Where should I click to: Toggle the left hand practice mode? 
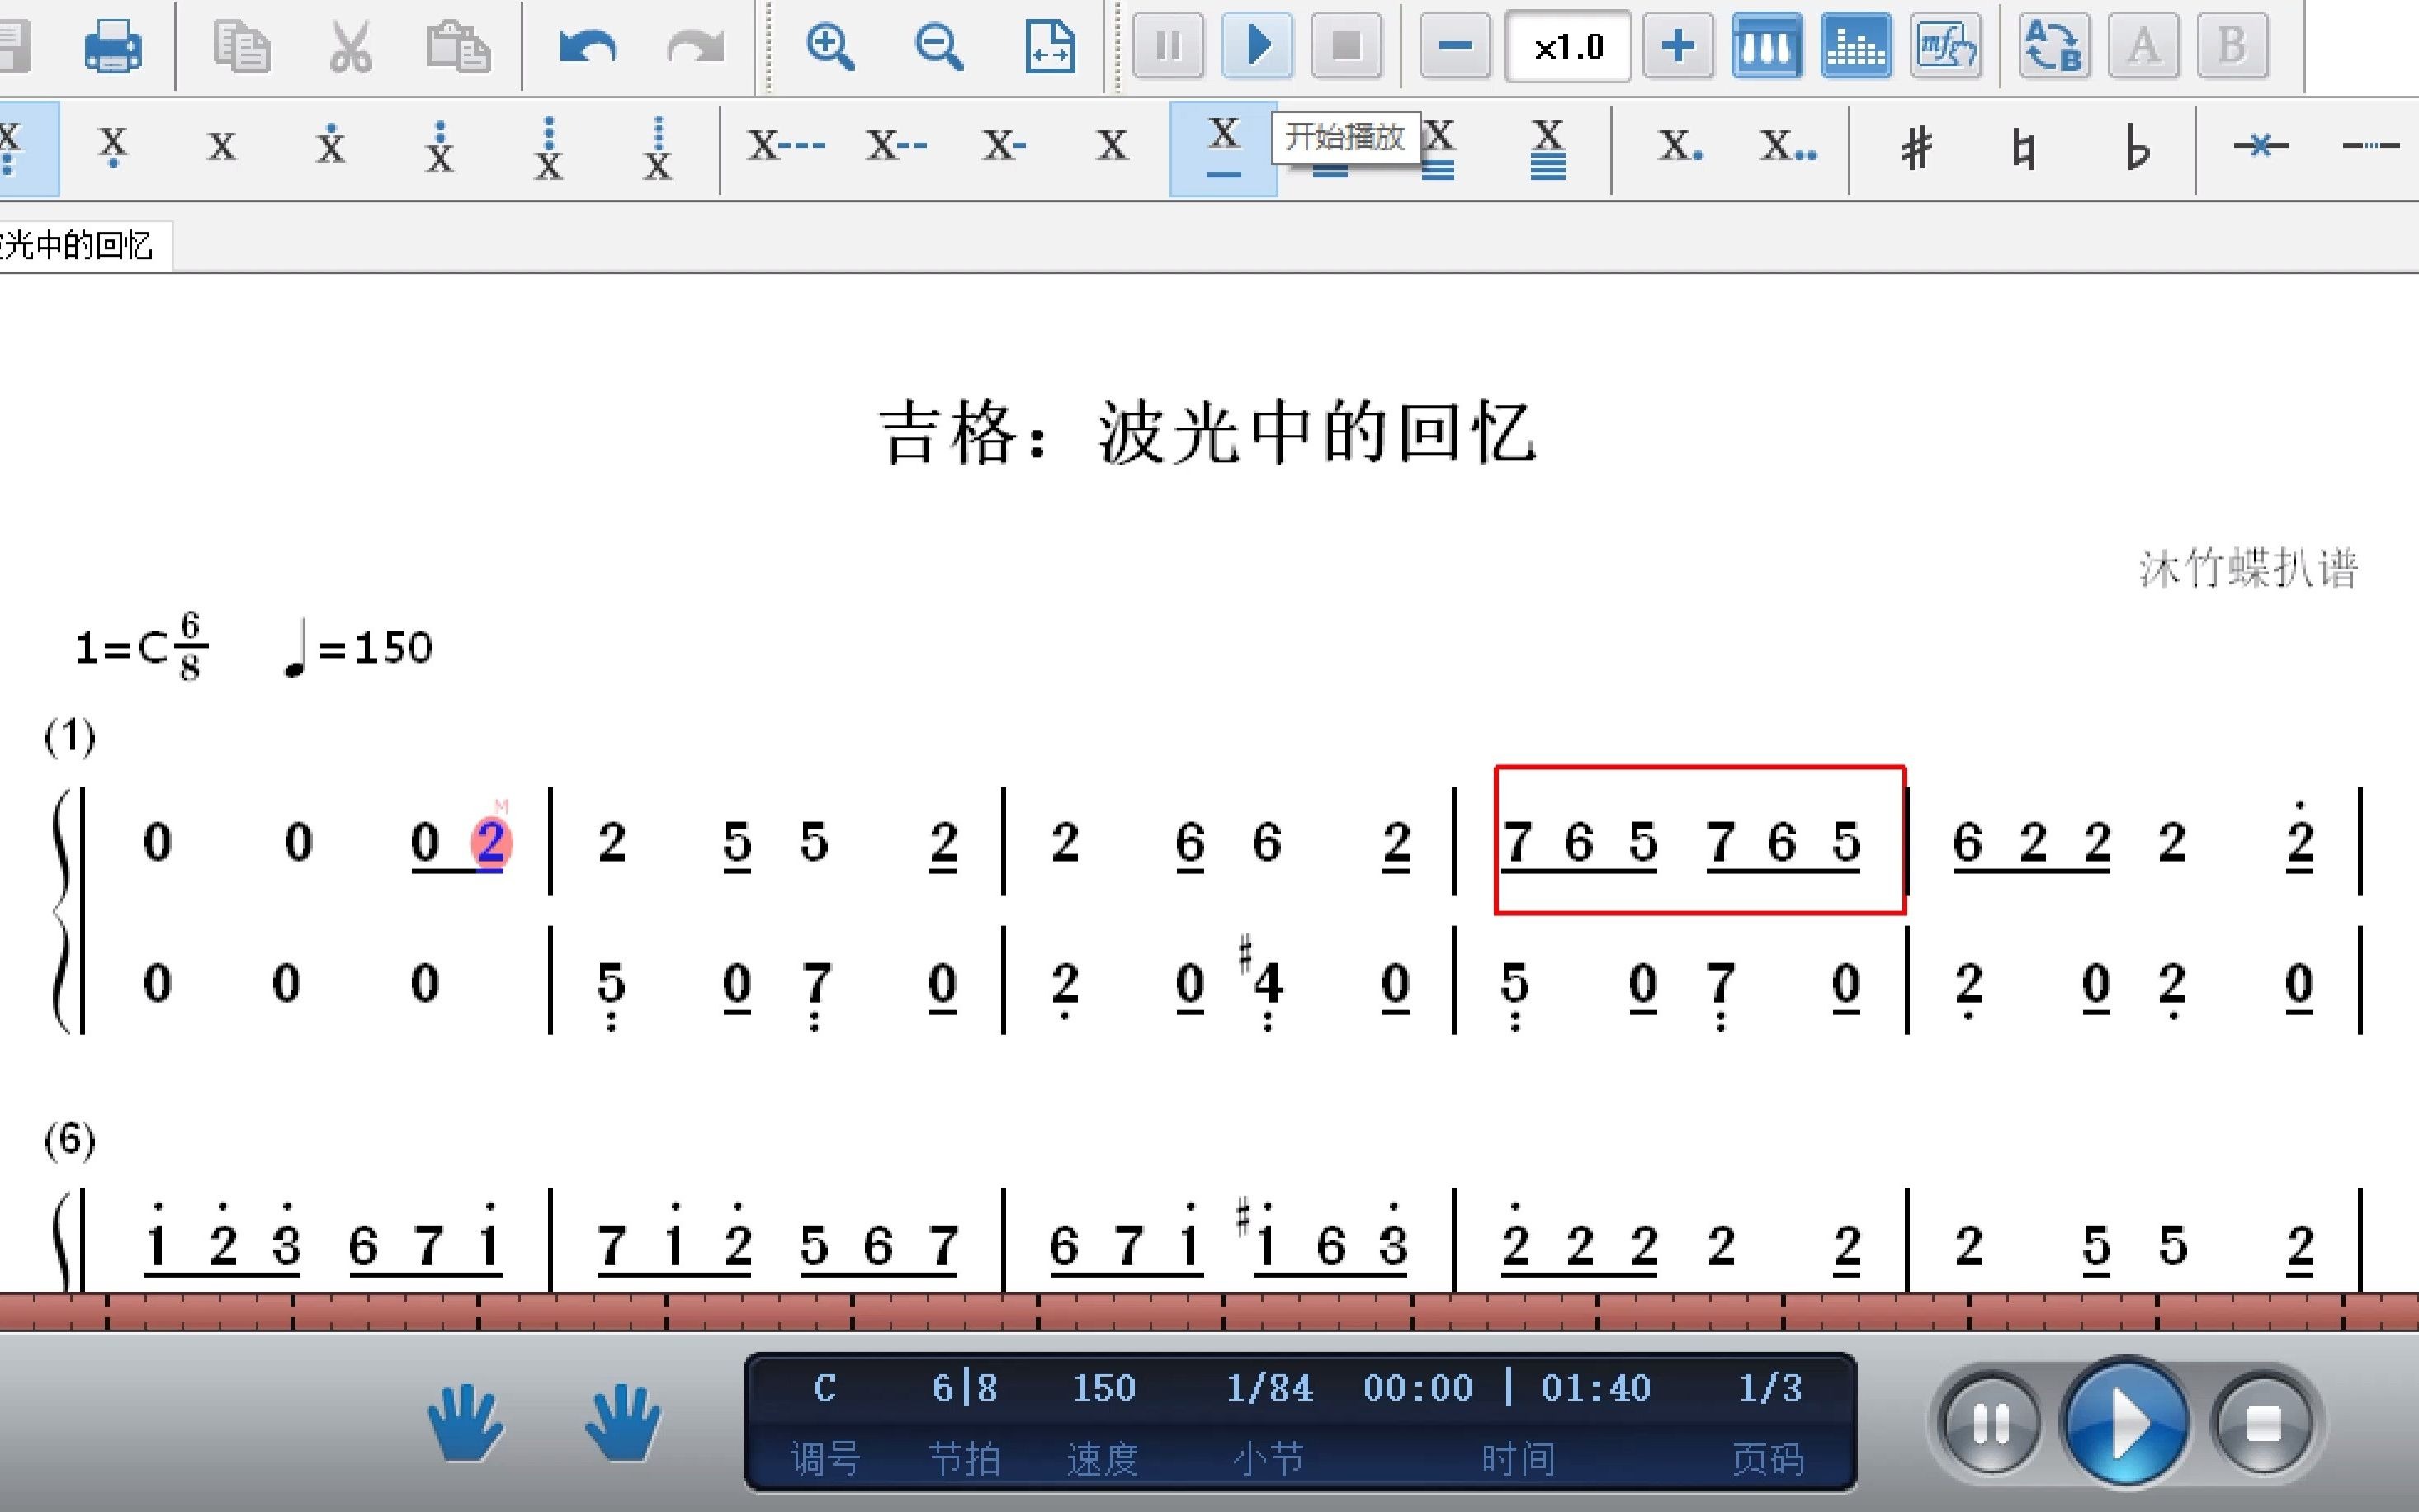465,1424
